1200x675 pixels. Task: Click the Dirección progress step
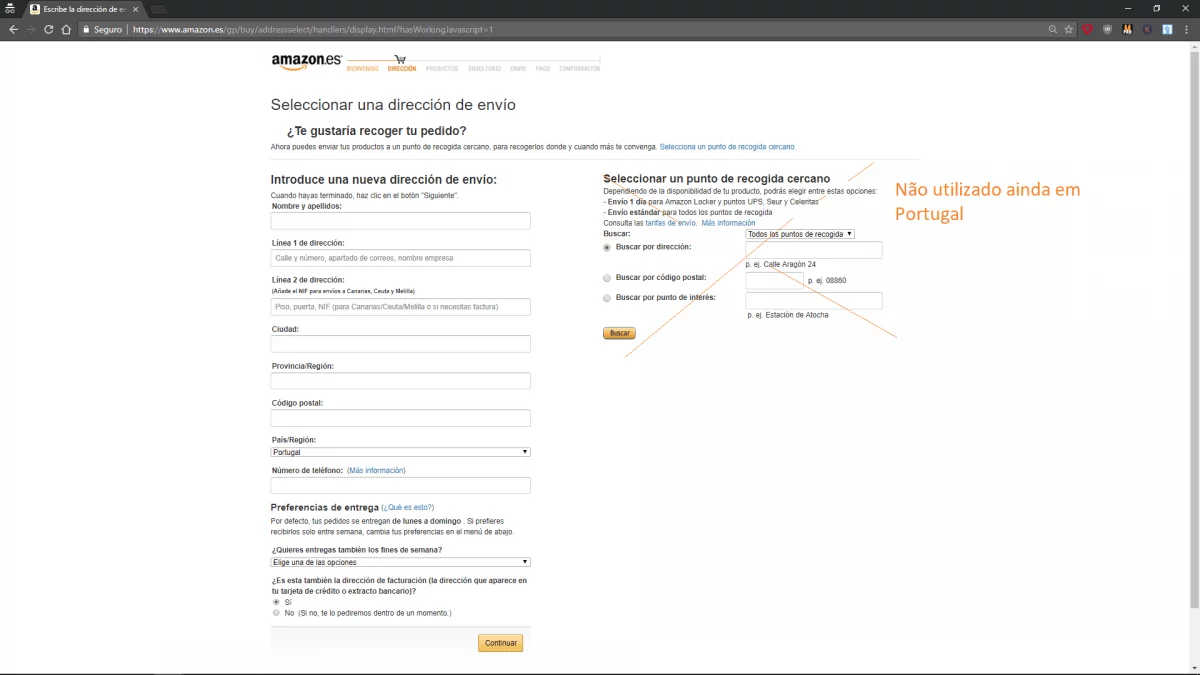click(402, 69)
